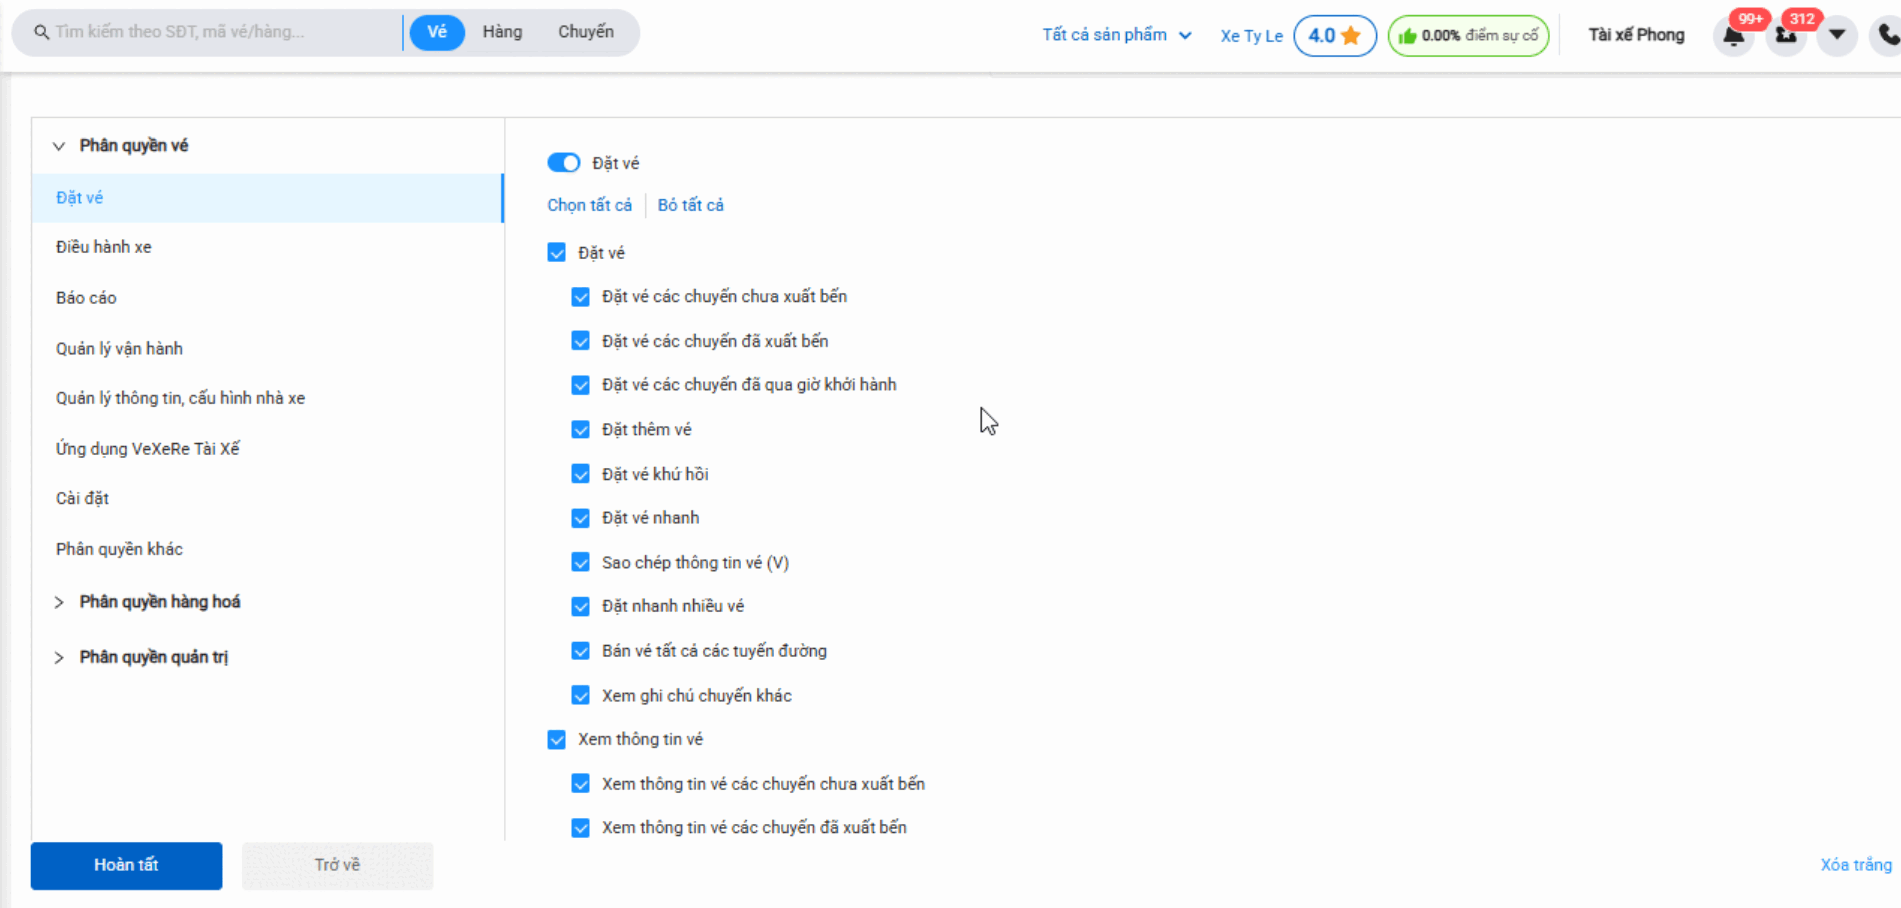Viewport: 1901px width, 908px height.
Task: Click the 4.0 star rating badge
Action: 1334,36
